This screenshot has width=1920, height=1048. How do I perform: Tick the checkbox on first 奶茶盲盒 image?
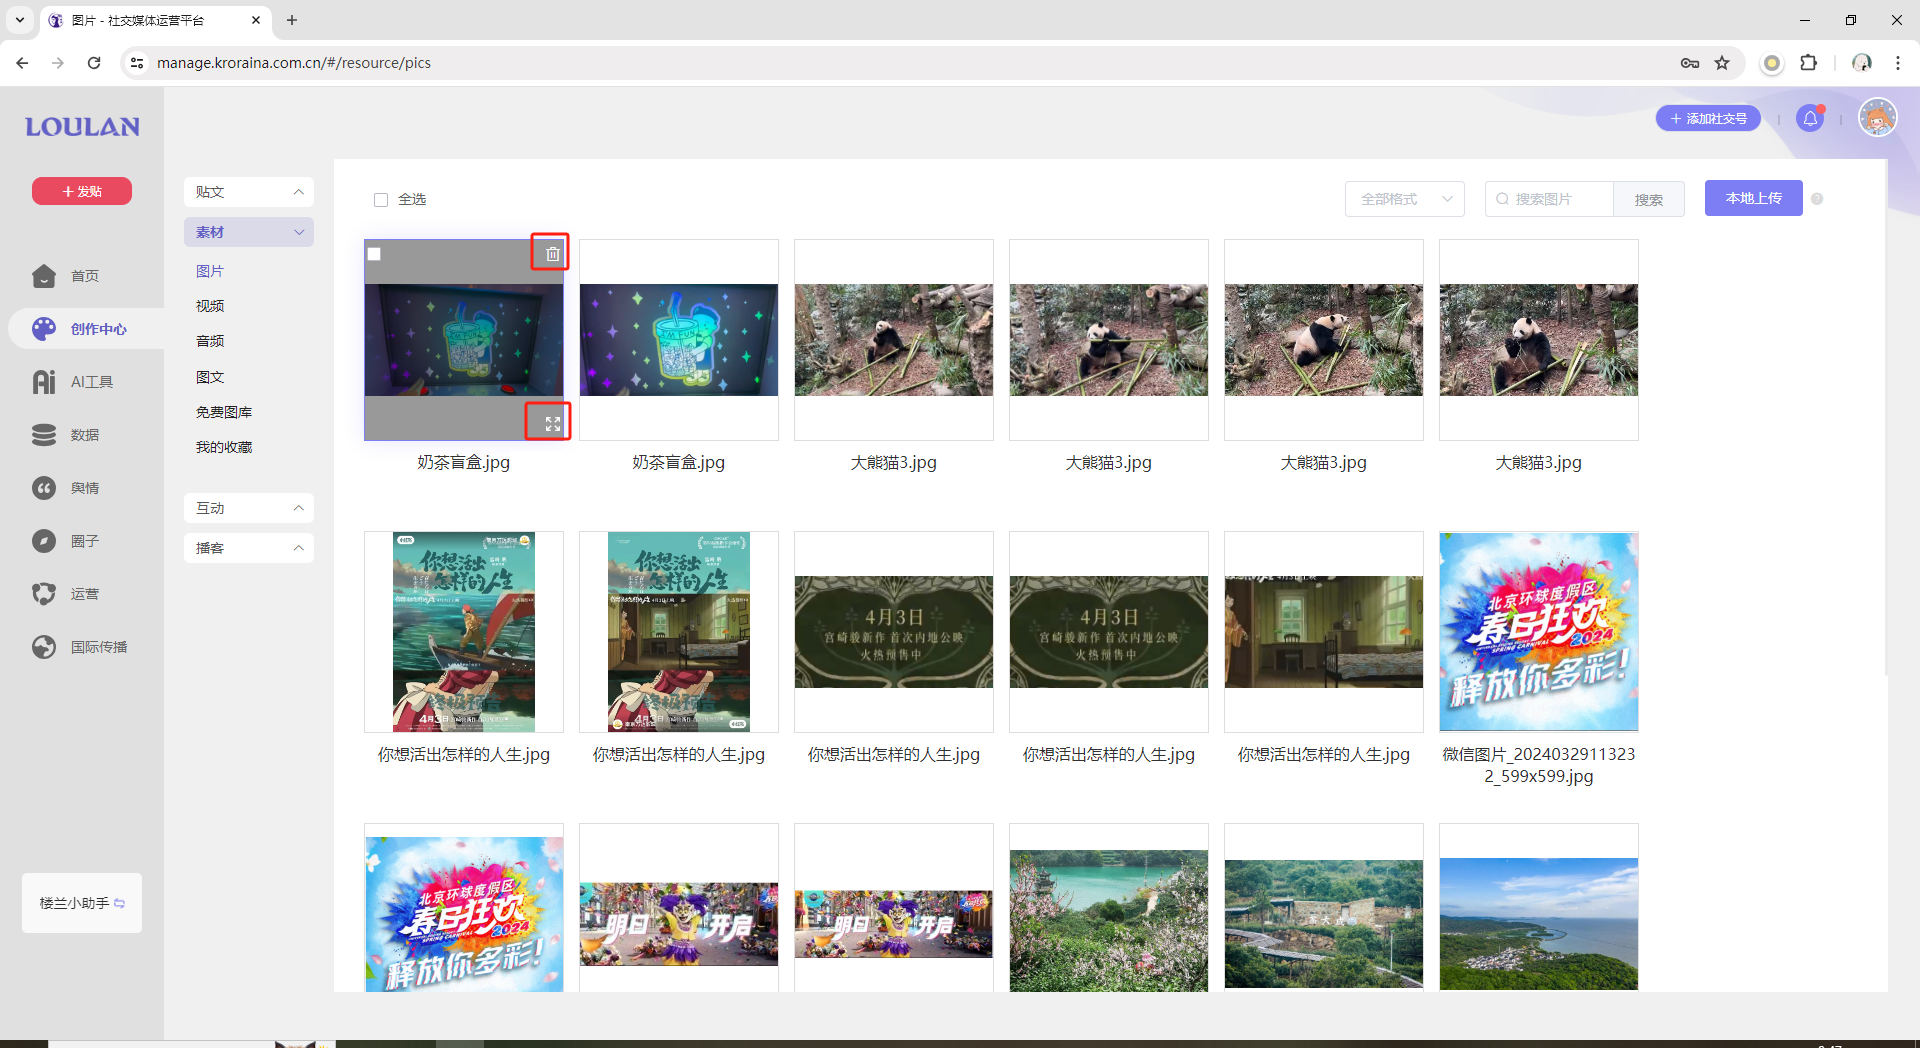pyautogui.click(x=374, y=254)
